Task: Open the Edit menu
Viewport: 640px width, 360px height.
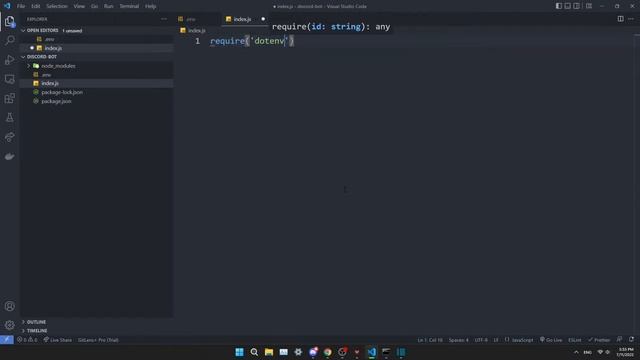Action: [x=36, y=6]
